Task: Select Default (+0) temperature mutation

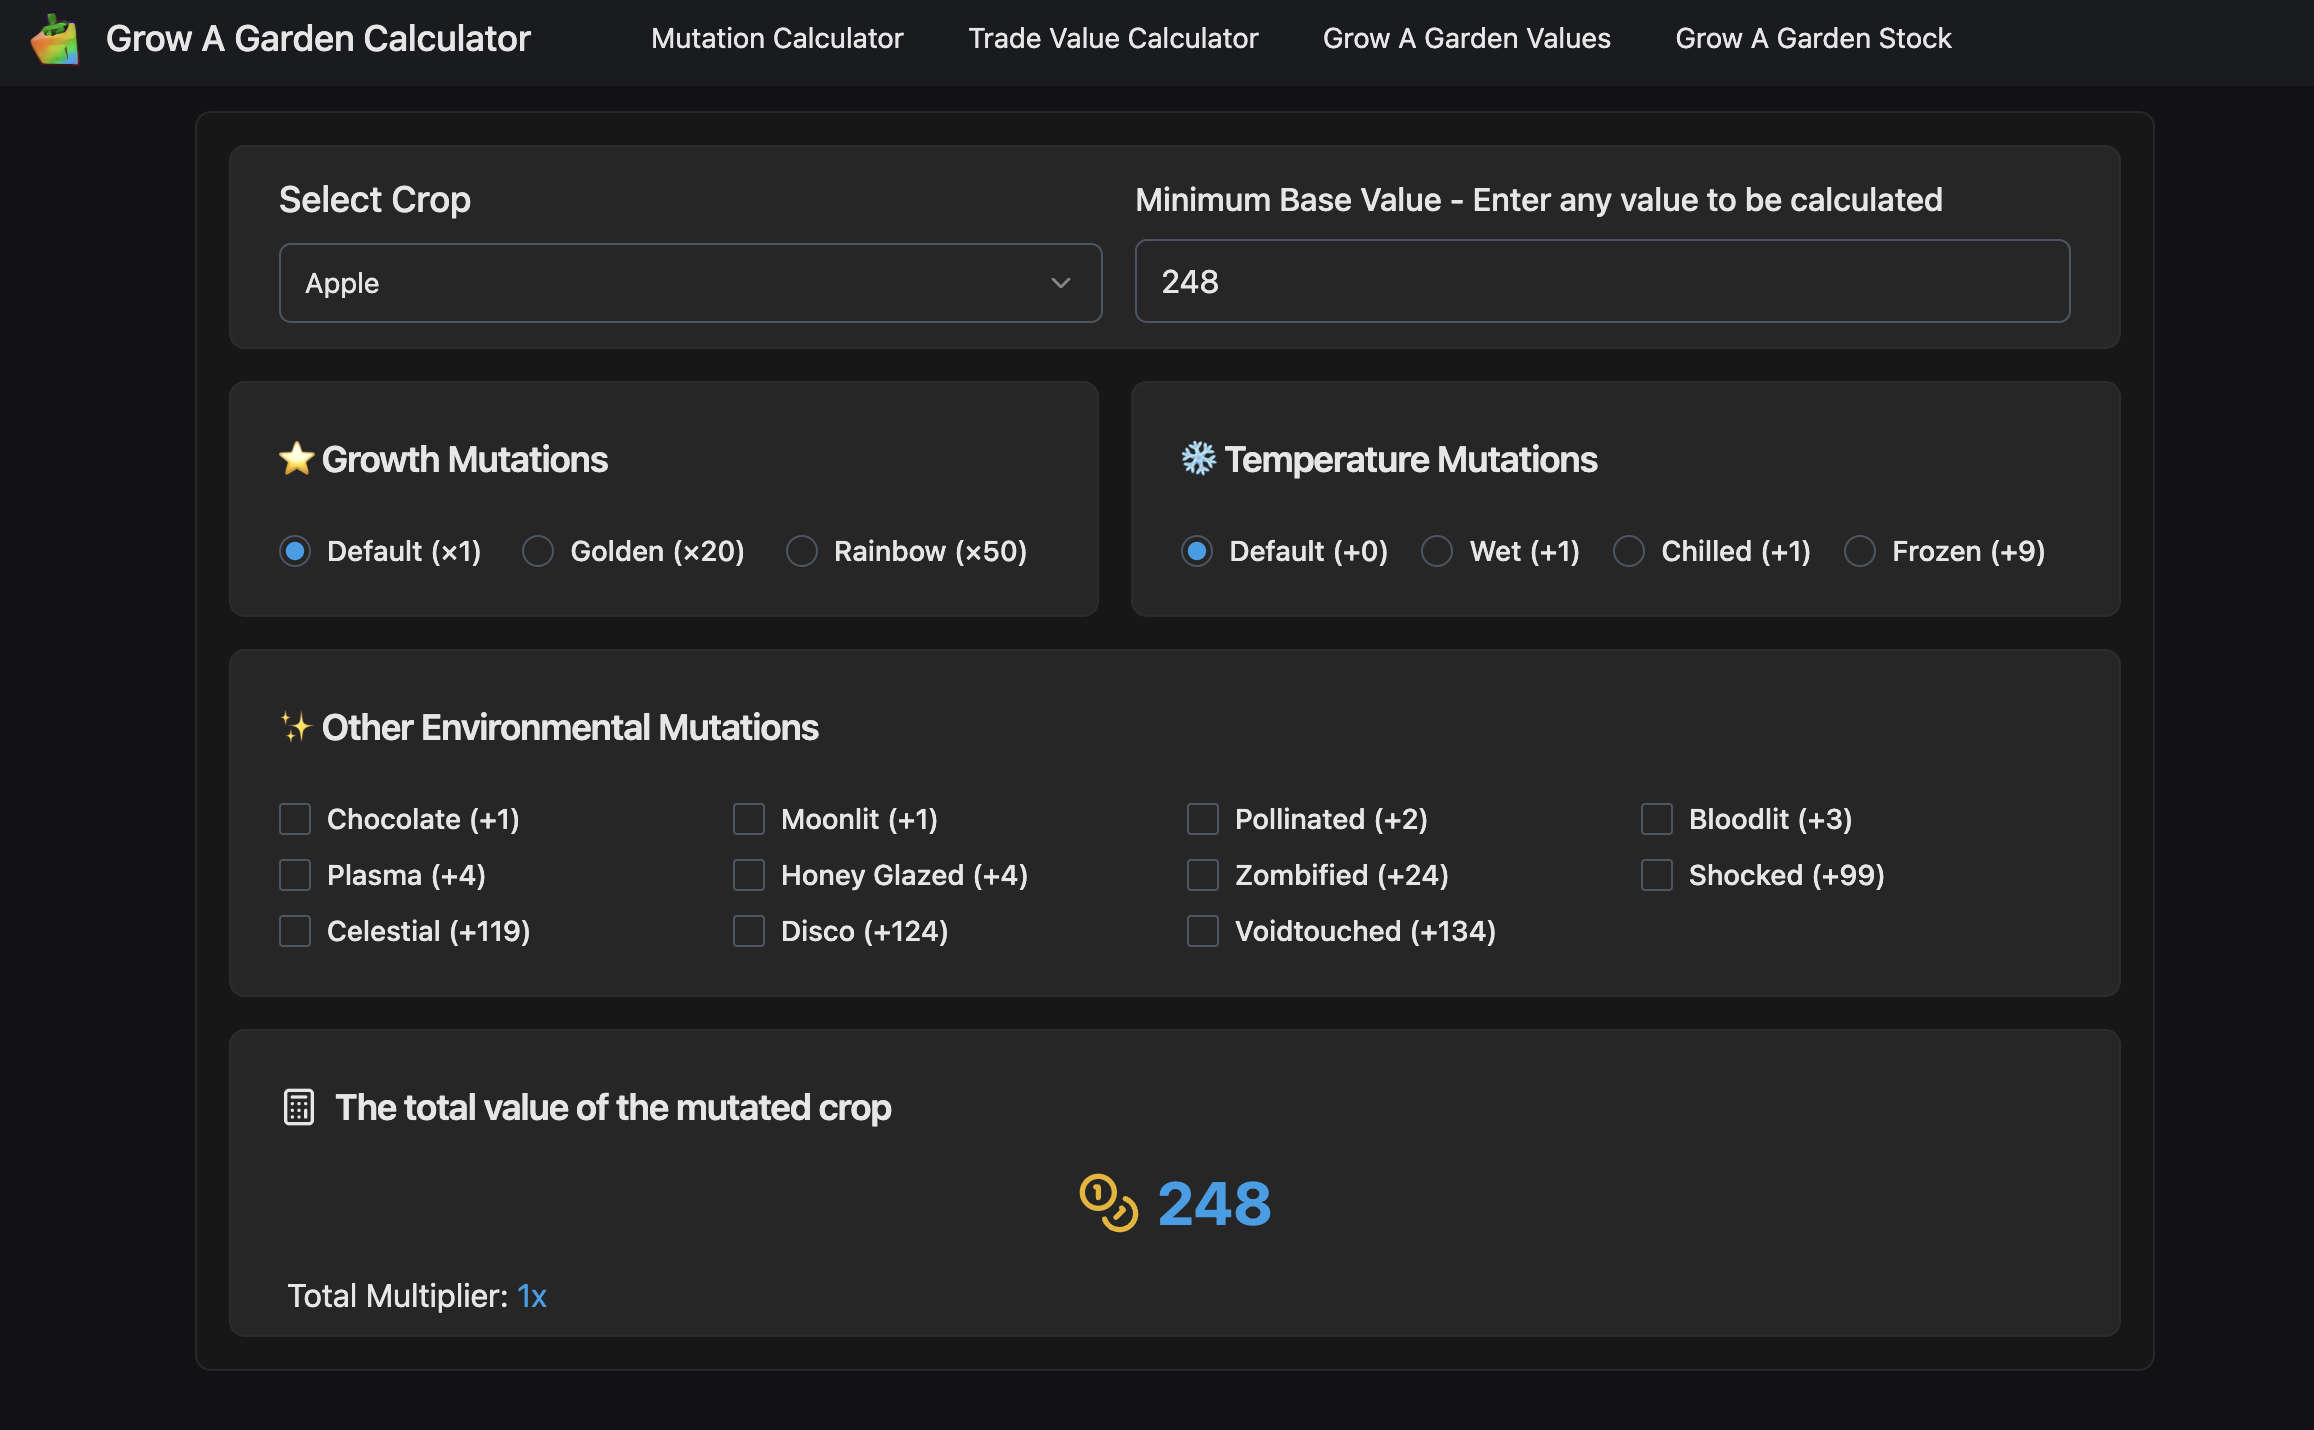Action: tap(1197, 551)
